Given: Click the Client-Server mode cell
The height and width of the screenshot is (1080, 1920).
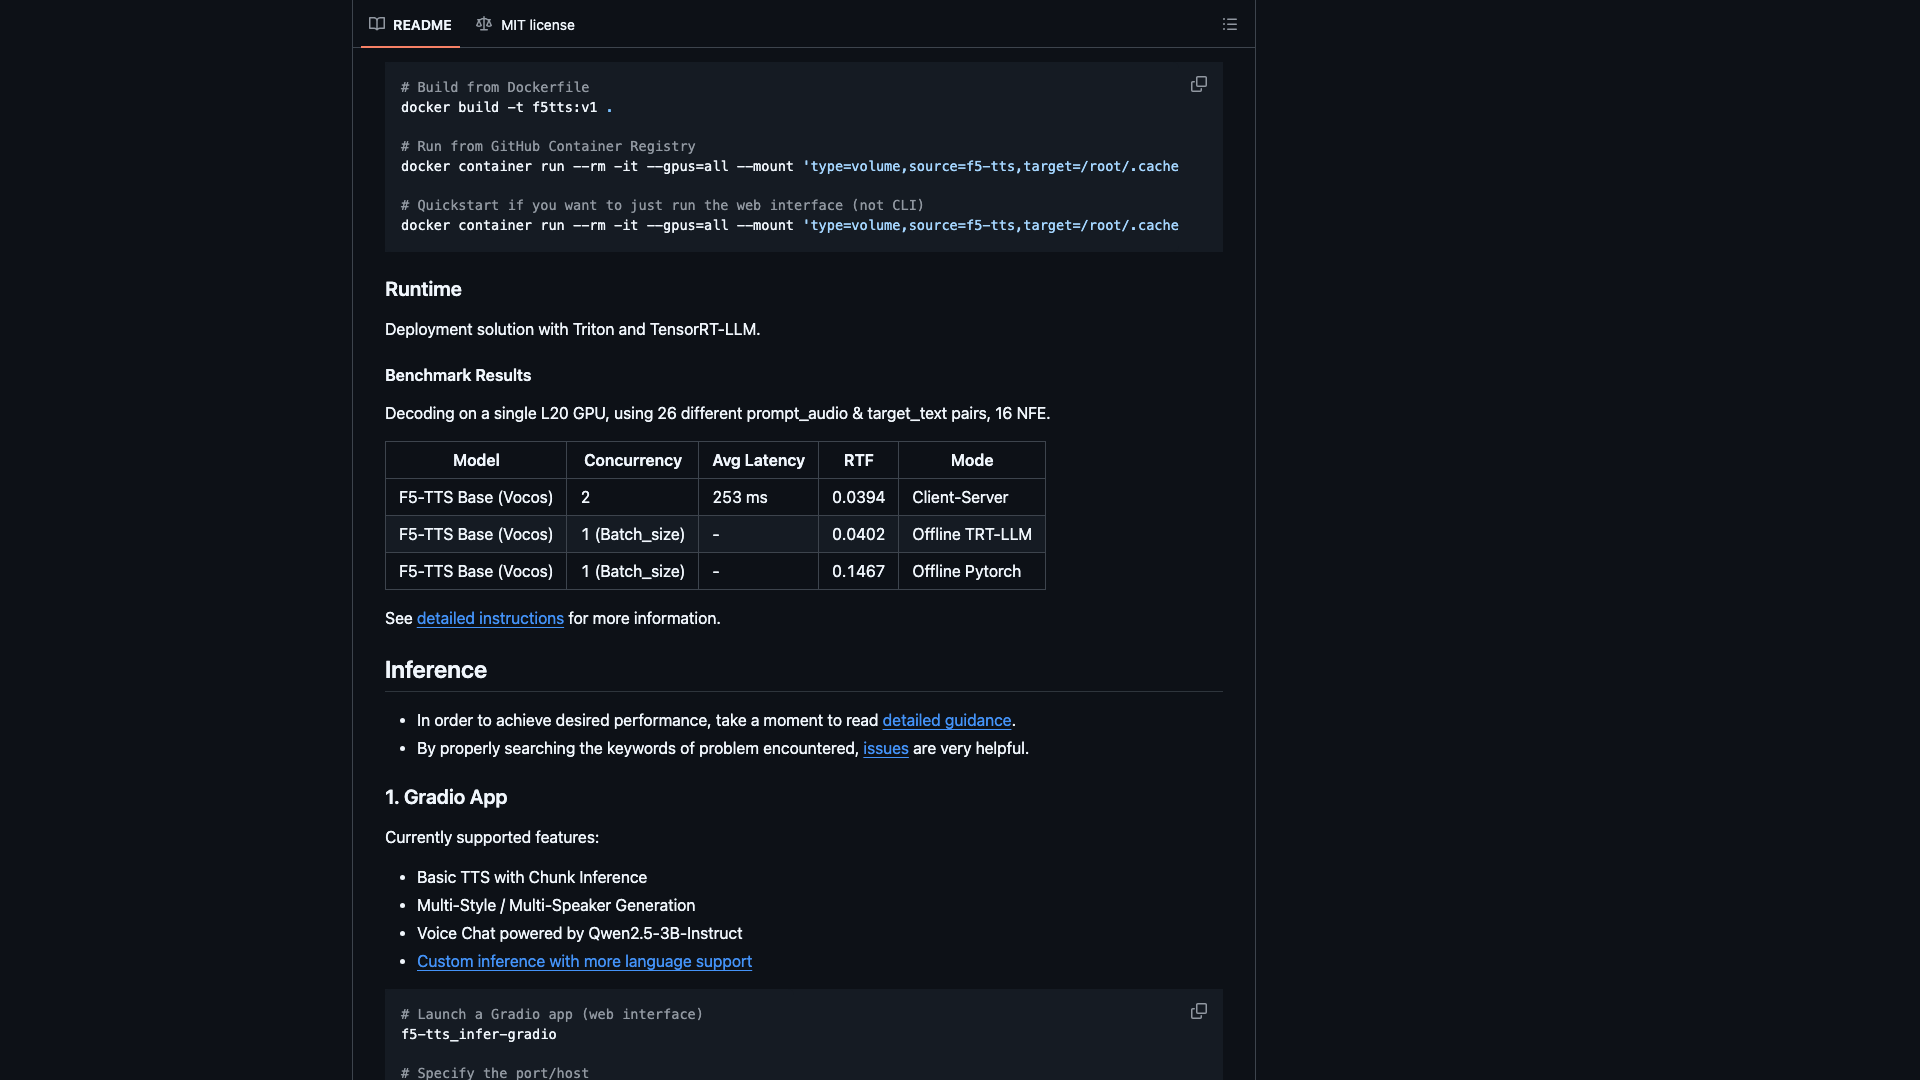Looking at the screenshot, I should 972,497.
